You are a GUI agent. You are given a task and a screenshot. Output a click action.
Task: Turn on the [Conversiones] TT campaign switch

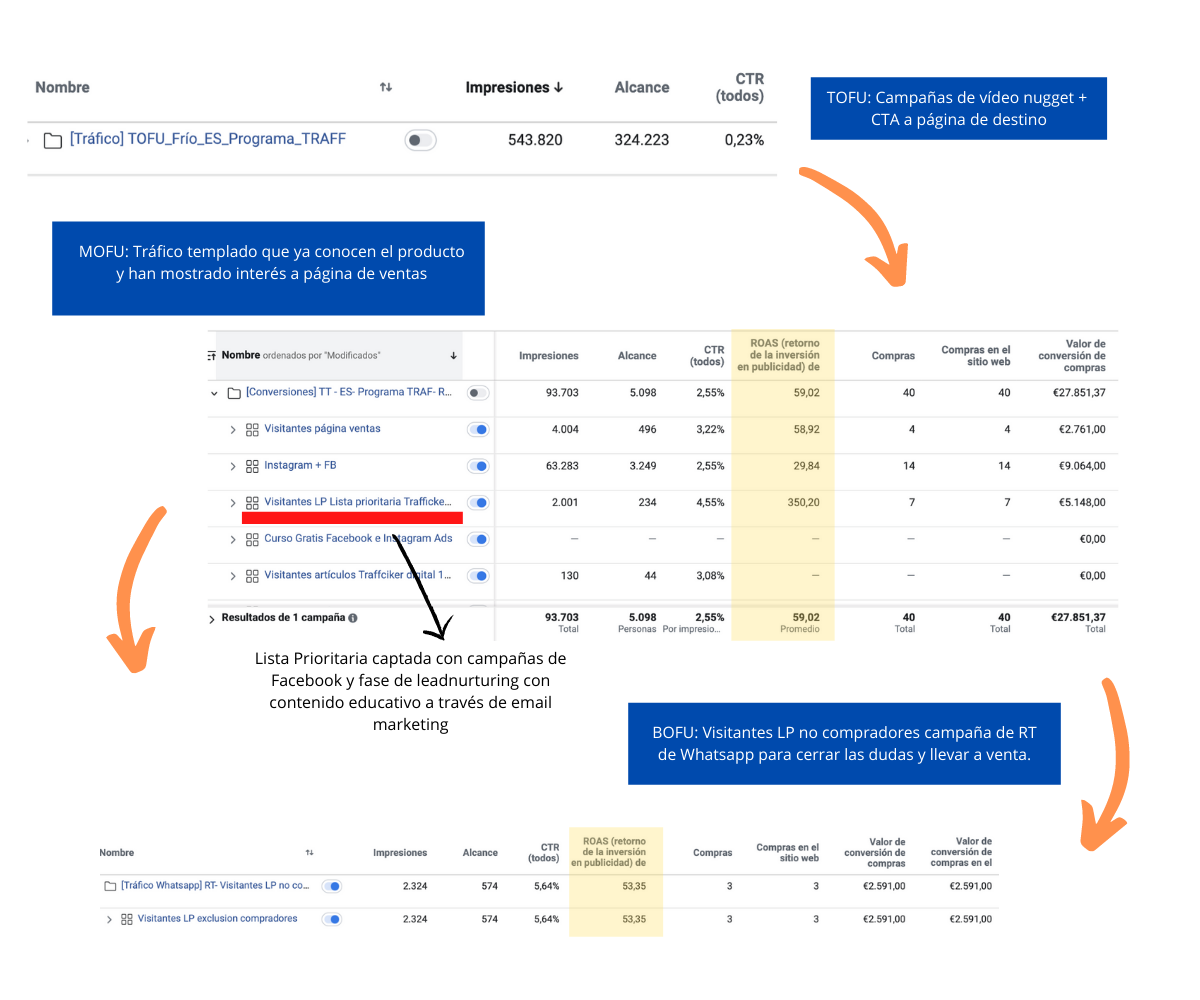(x=479, y=393)
